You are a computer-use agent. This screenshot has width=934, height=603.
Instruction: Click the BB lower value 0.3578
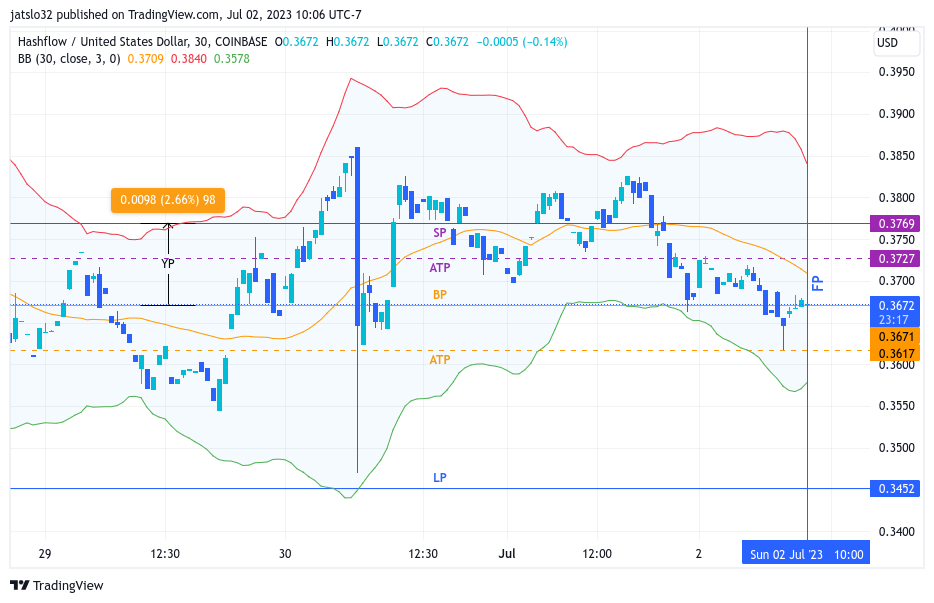tap(232, 58)
